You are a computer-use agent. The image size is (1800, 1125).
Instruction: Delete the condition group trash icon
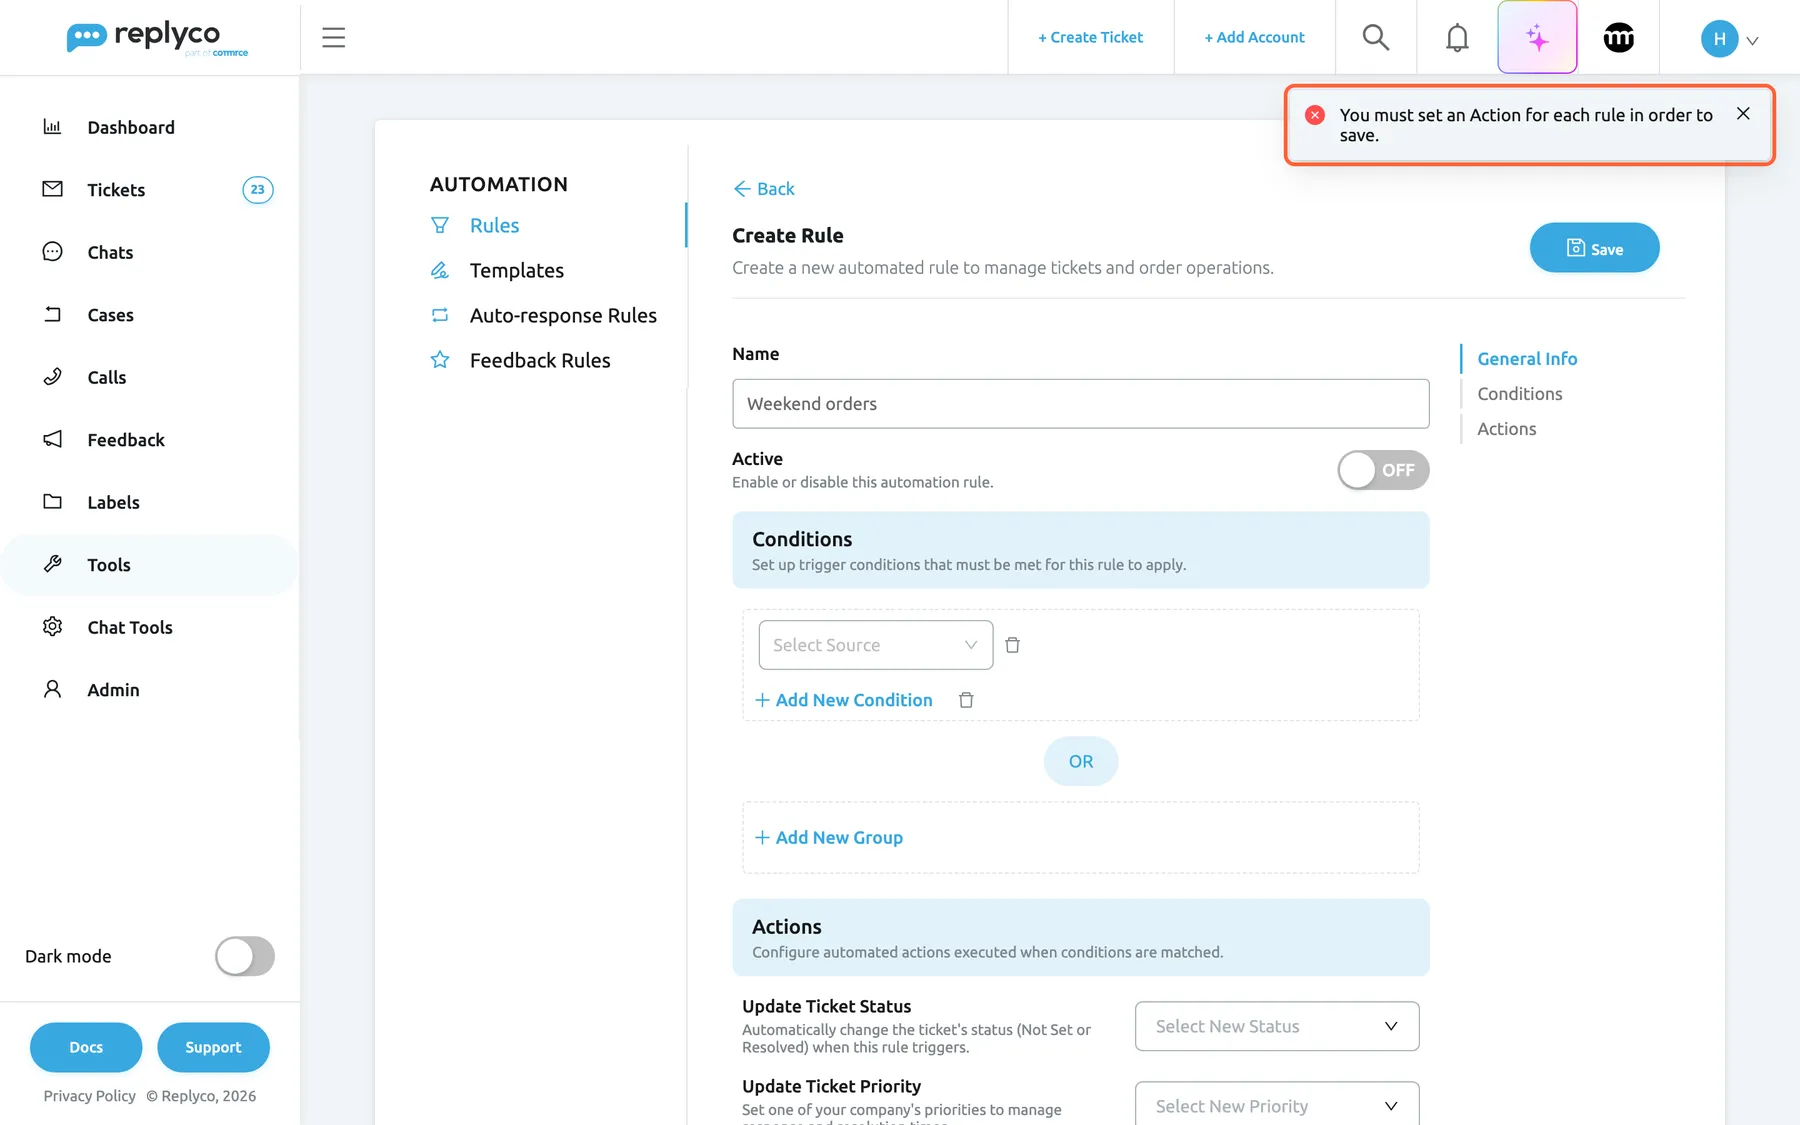pyautogui.click(x=966, y=700)
